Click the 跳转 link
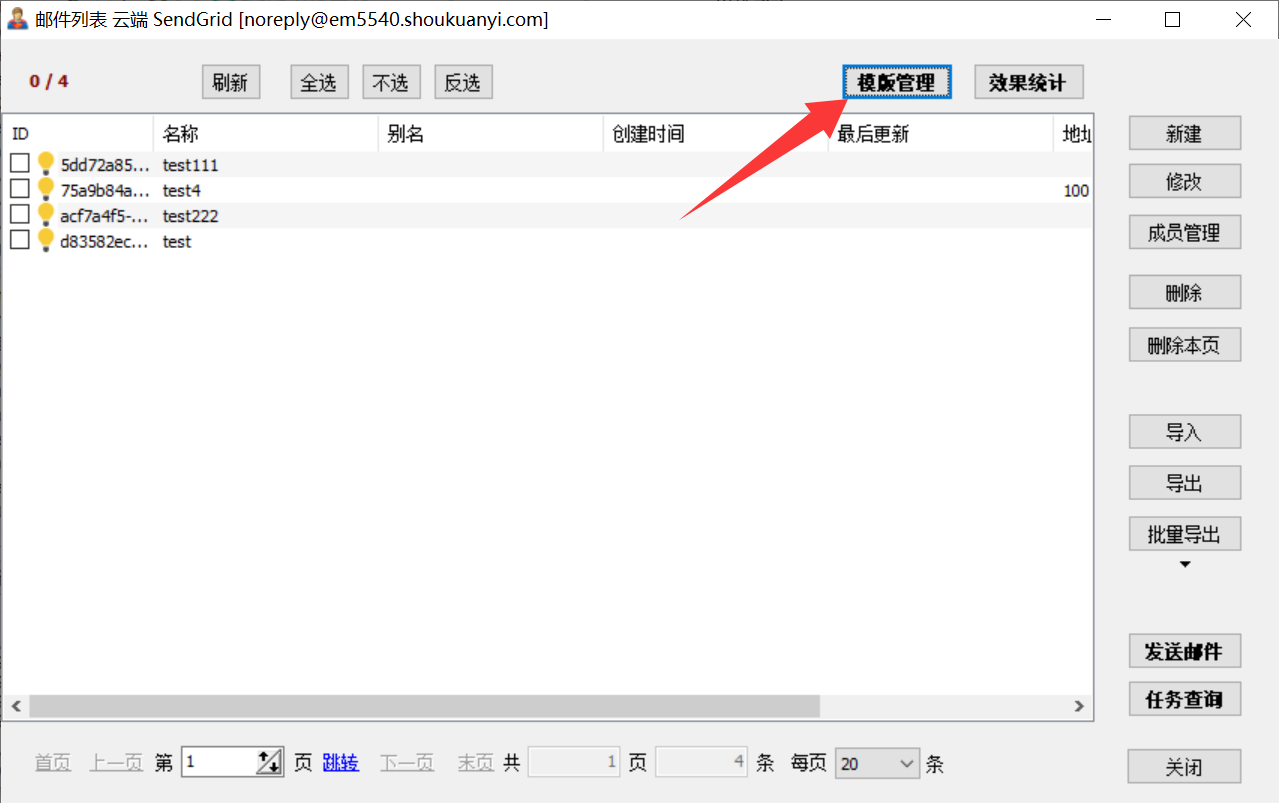 [340, 763]
